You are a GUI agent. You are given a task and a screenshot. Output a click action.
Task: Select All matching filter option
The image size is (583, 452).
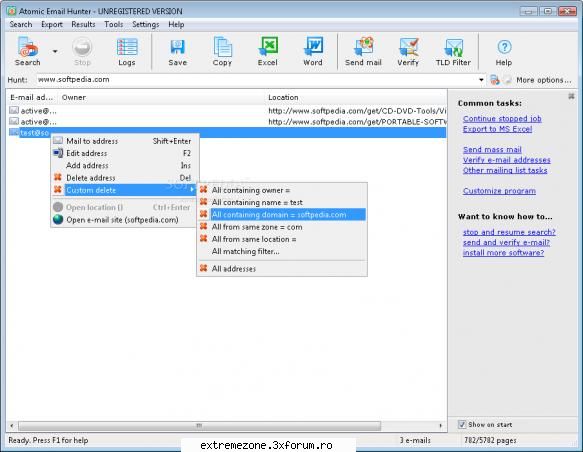coord(282,251)
